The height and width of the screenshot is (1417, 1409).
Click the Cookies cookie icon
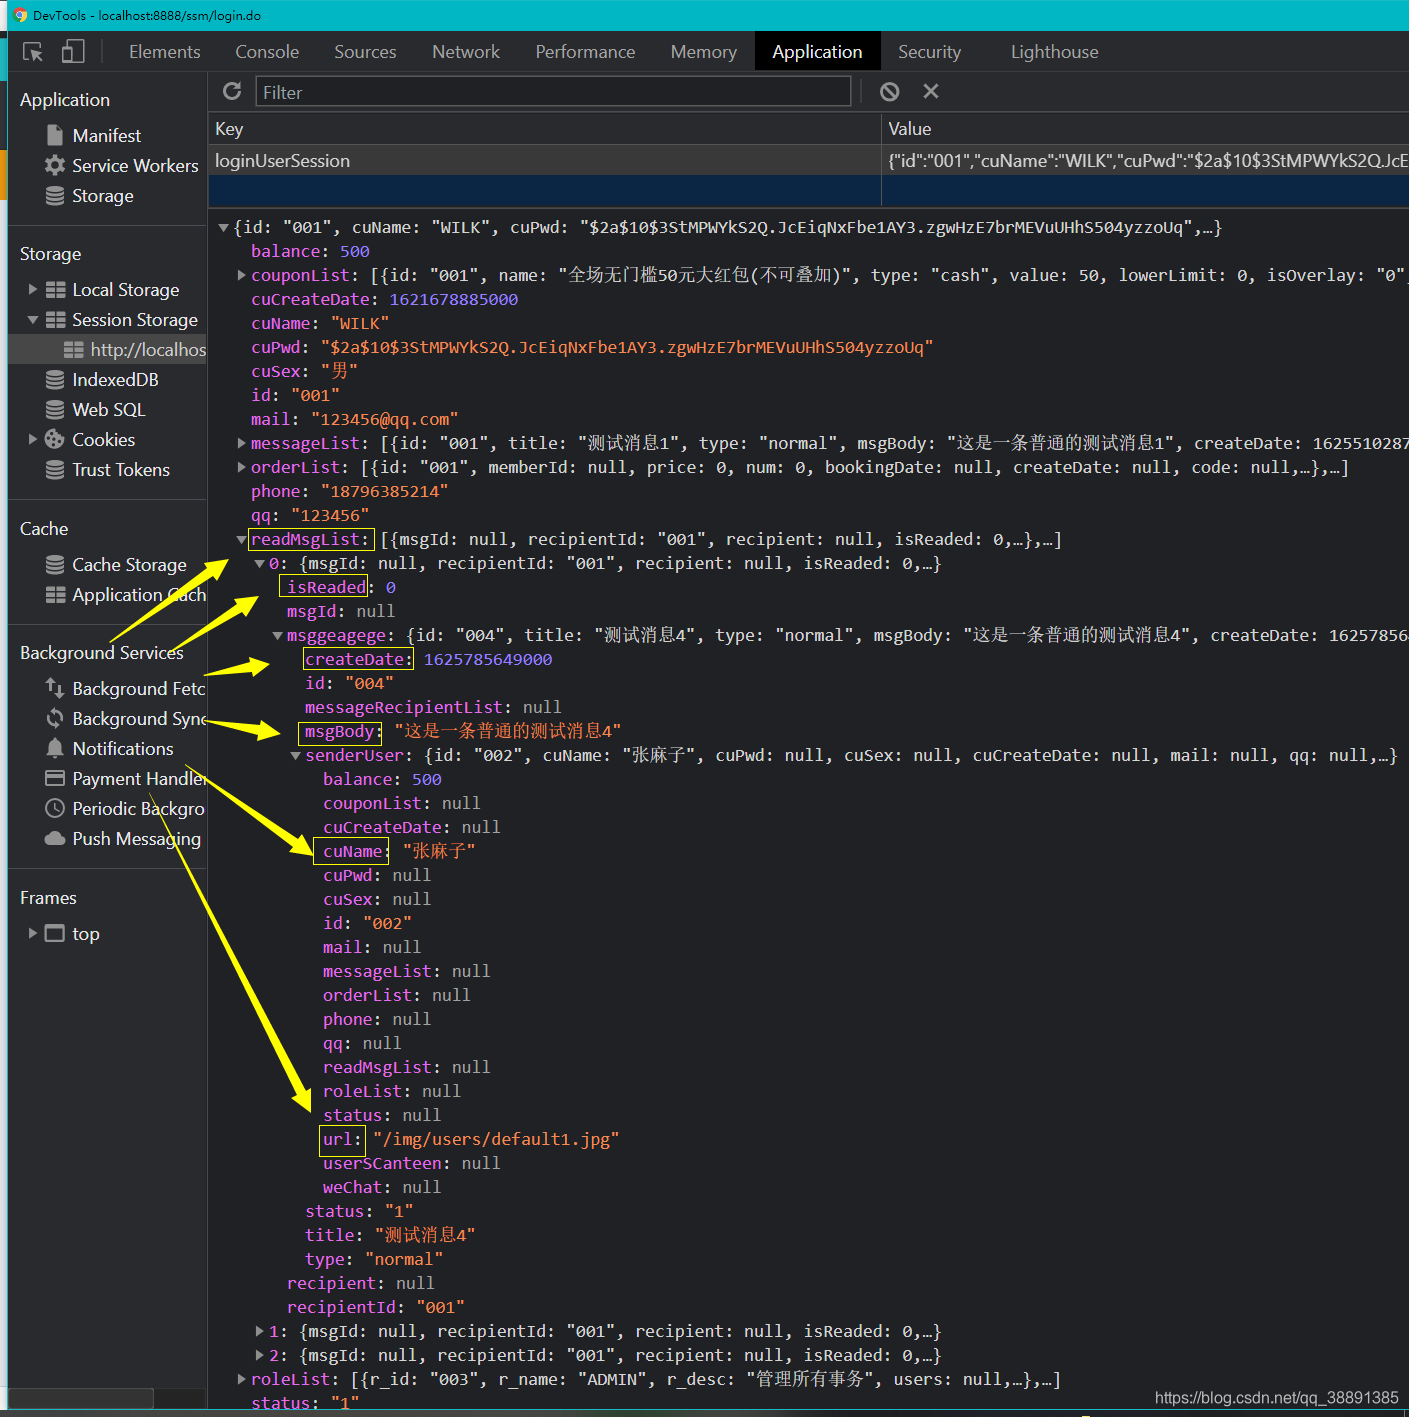pos(55,440)
